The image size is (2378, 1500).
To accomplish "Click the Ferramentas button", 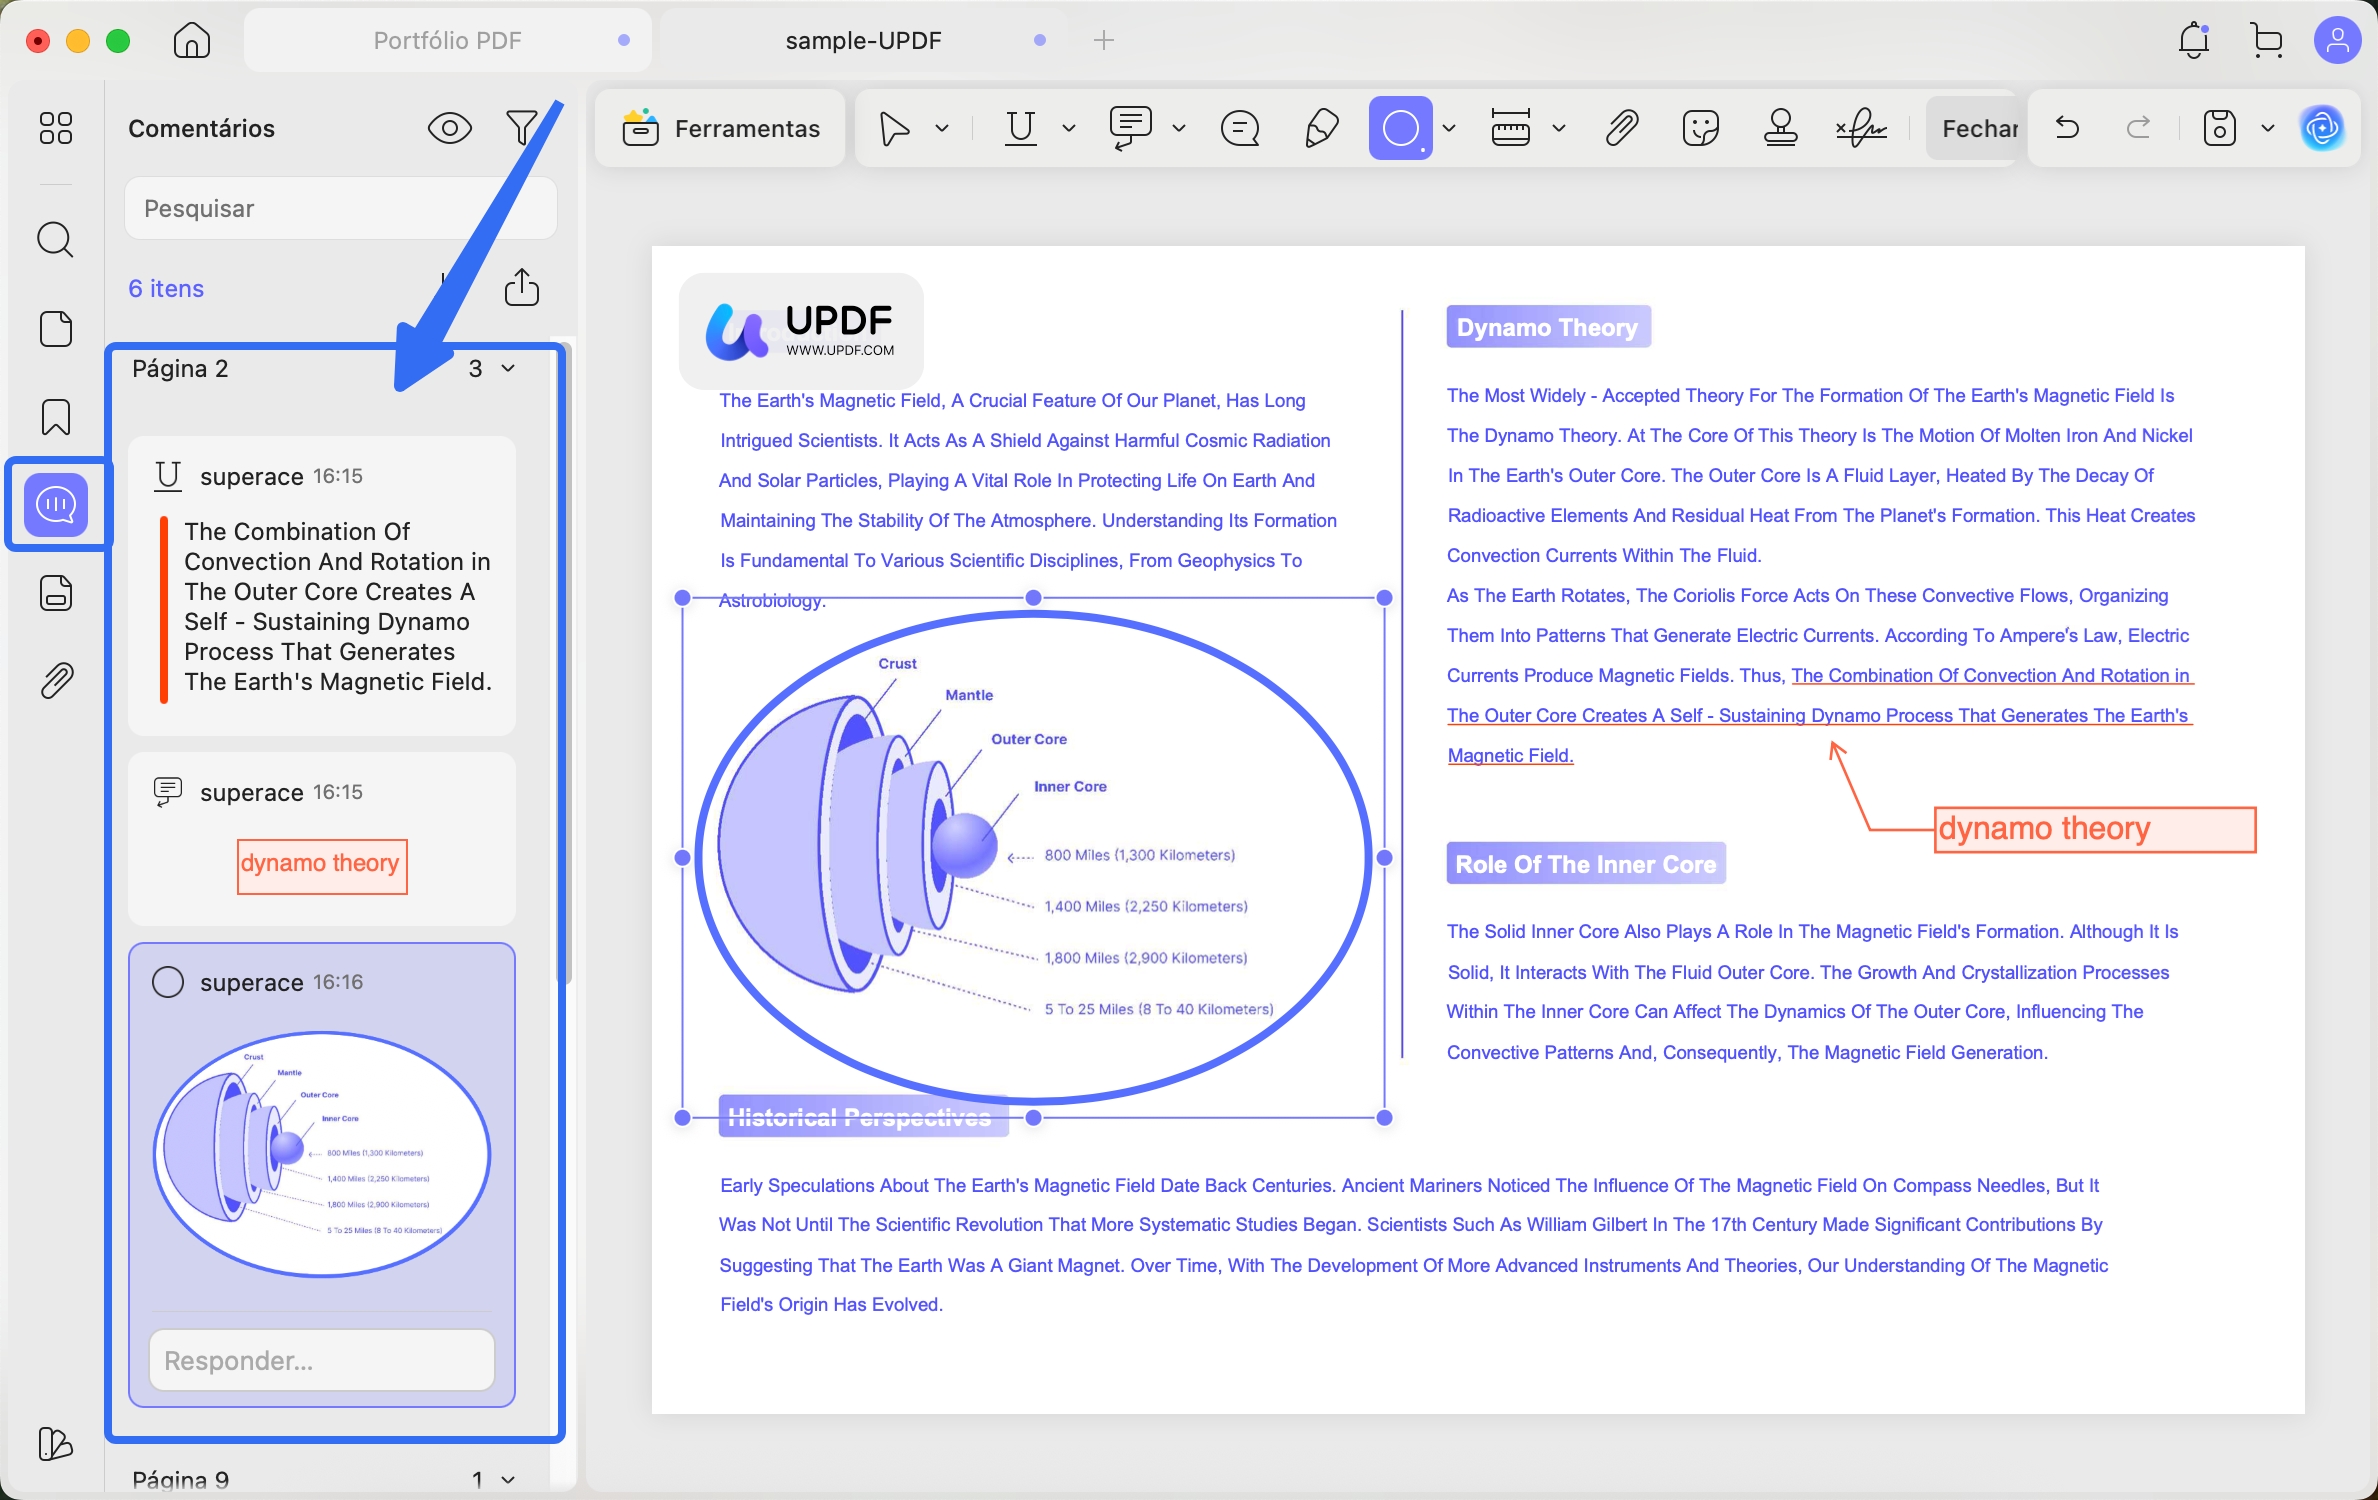I will point(721,128).
